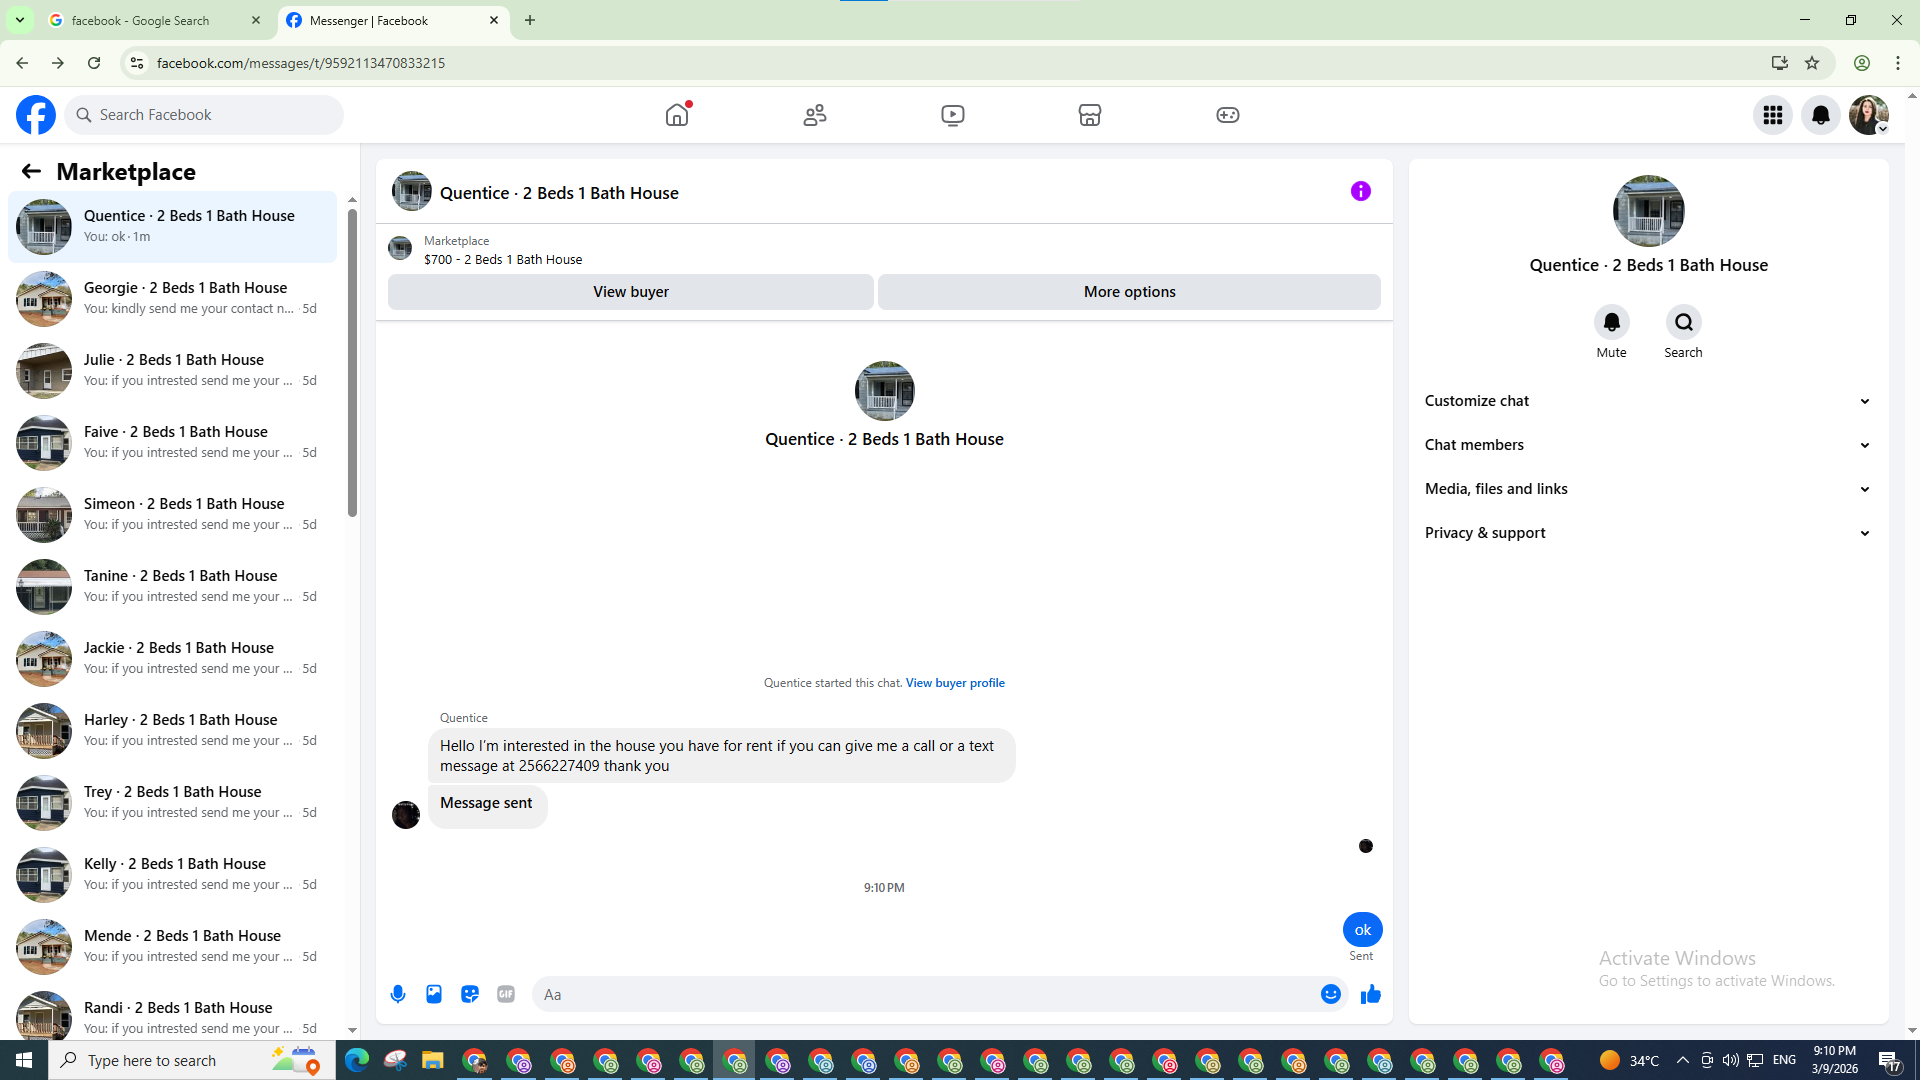Click the View buyer button

pyautogui.click(x=630, y=292)
